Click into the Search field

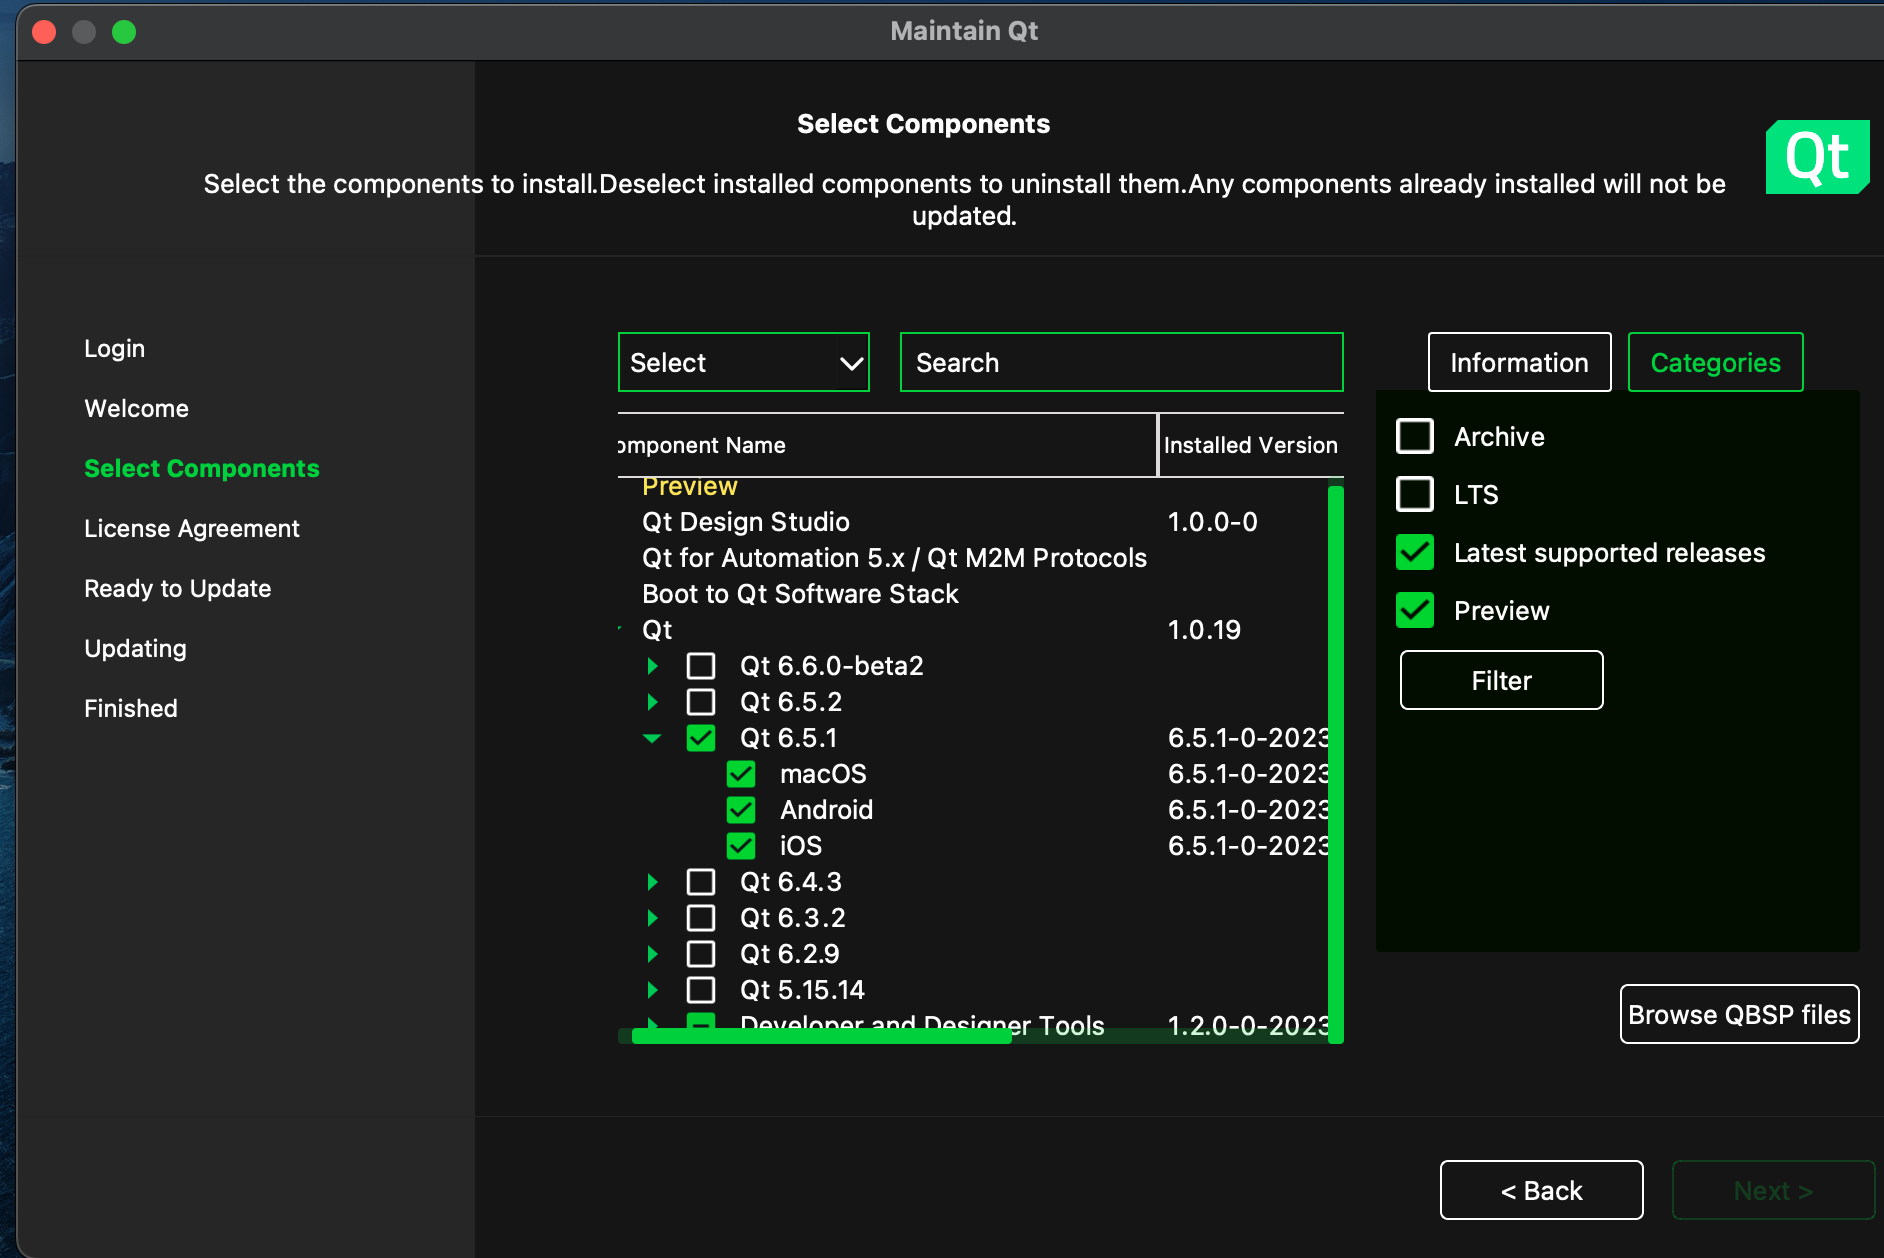tap(1121, 362)
